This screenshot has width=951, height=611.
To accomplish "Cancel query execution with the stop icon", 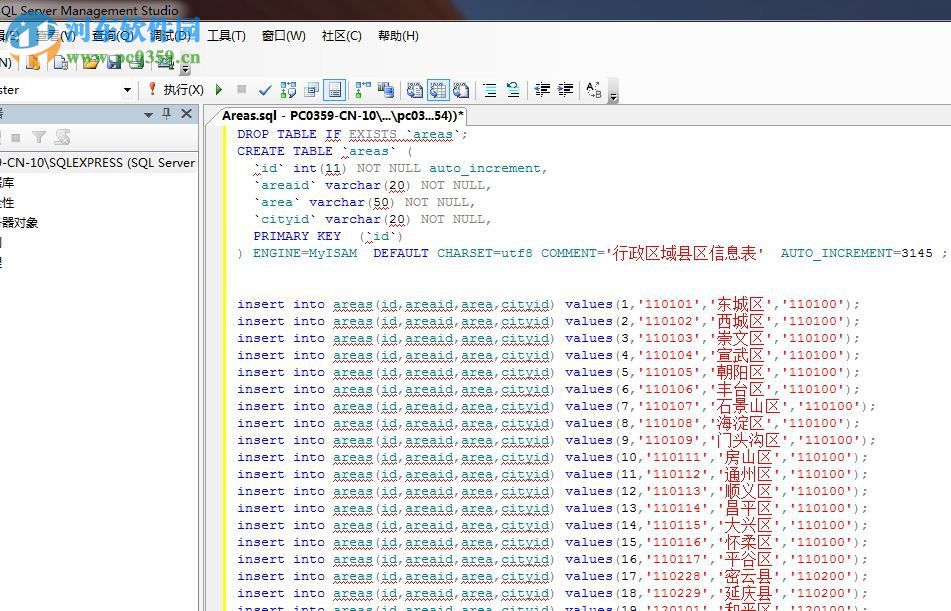I will click(x=242, y=90).
